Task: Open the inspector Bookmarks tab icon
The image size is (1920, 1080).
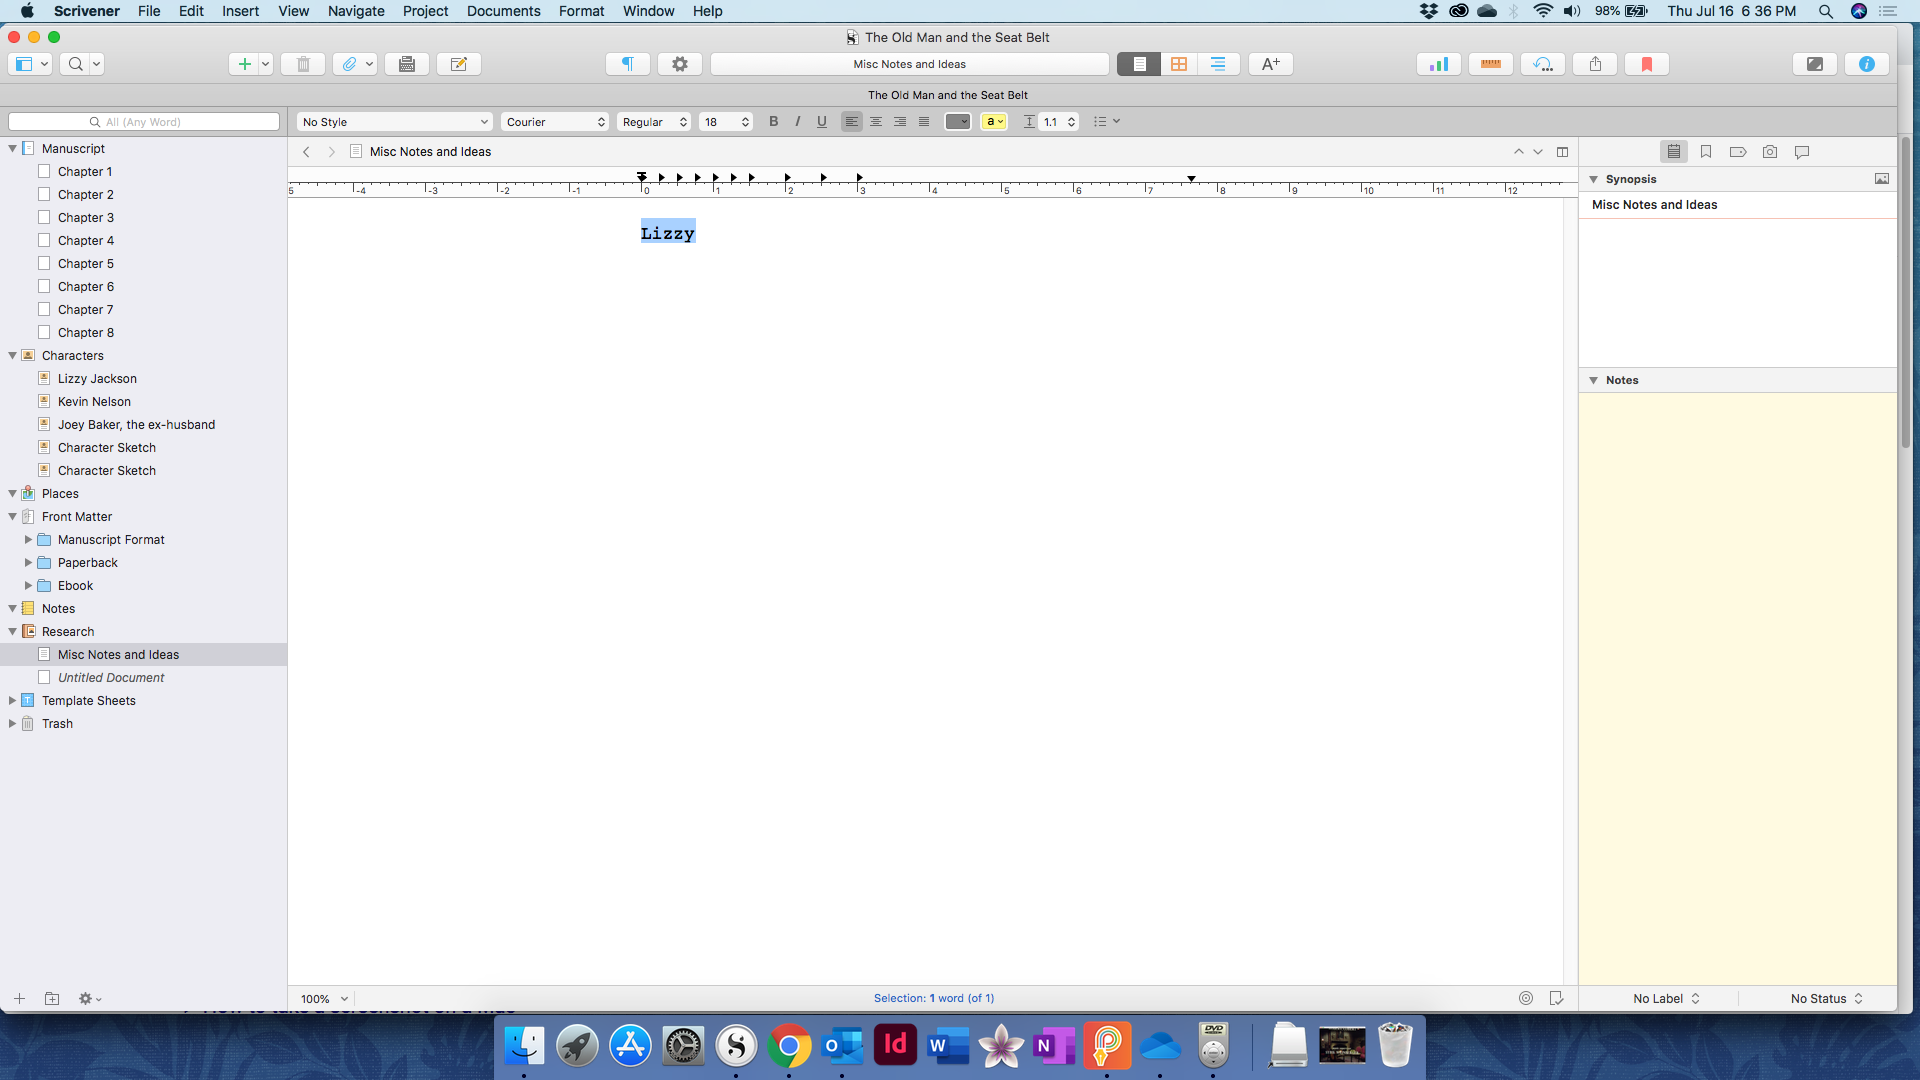Action: pos(1706,152)
